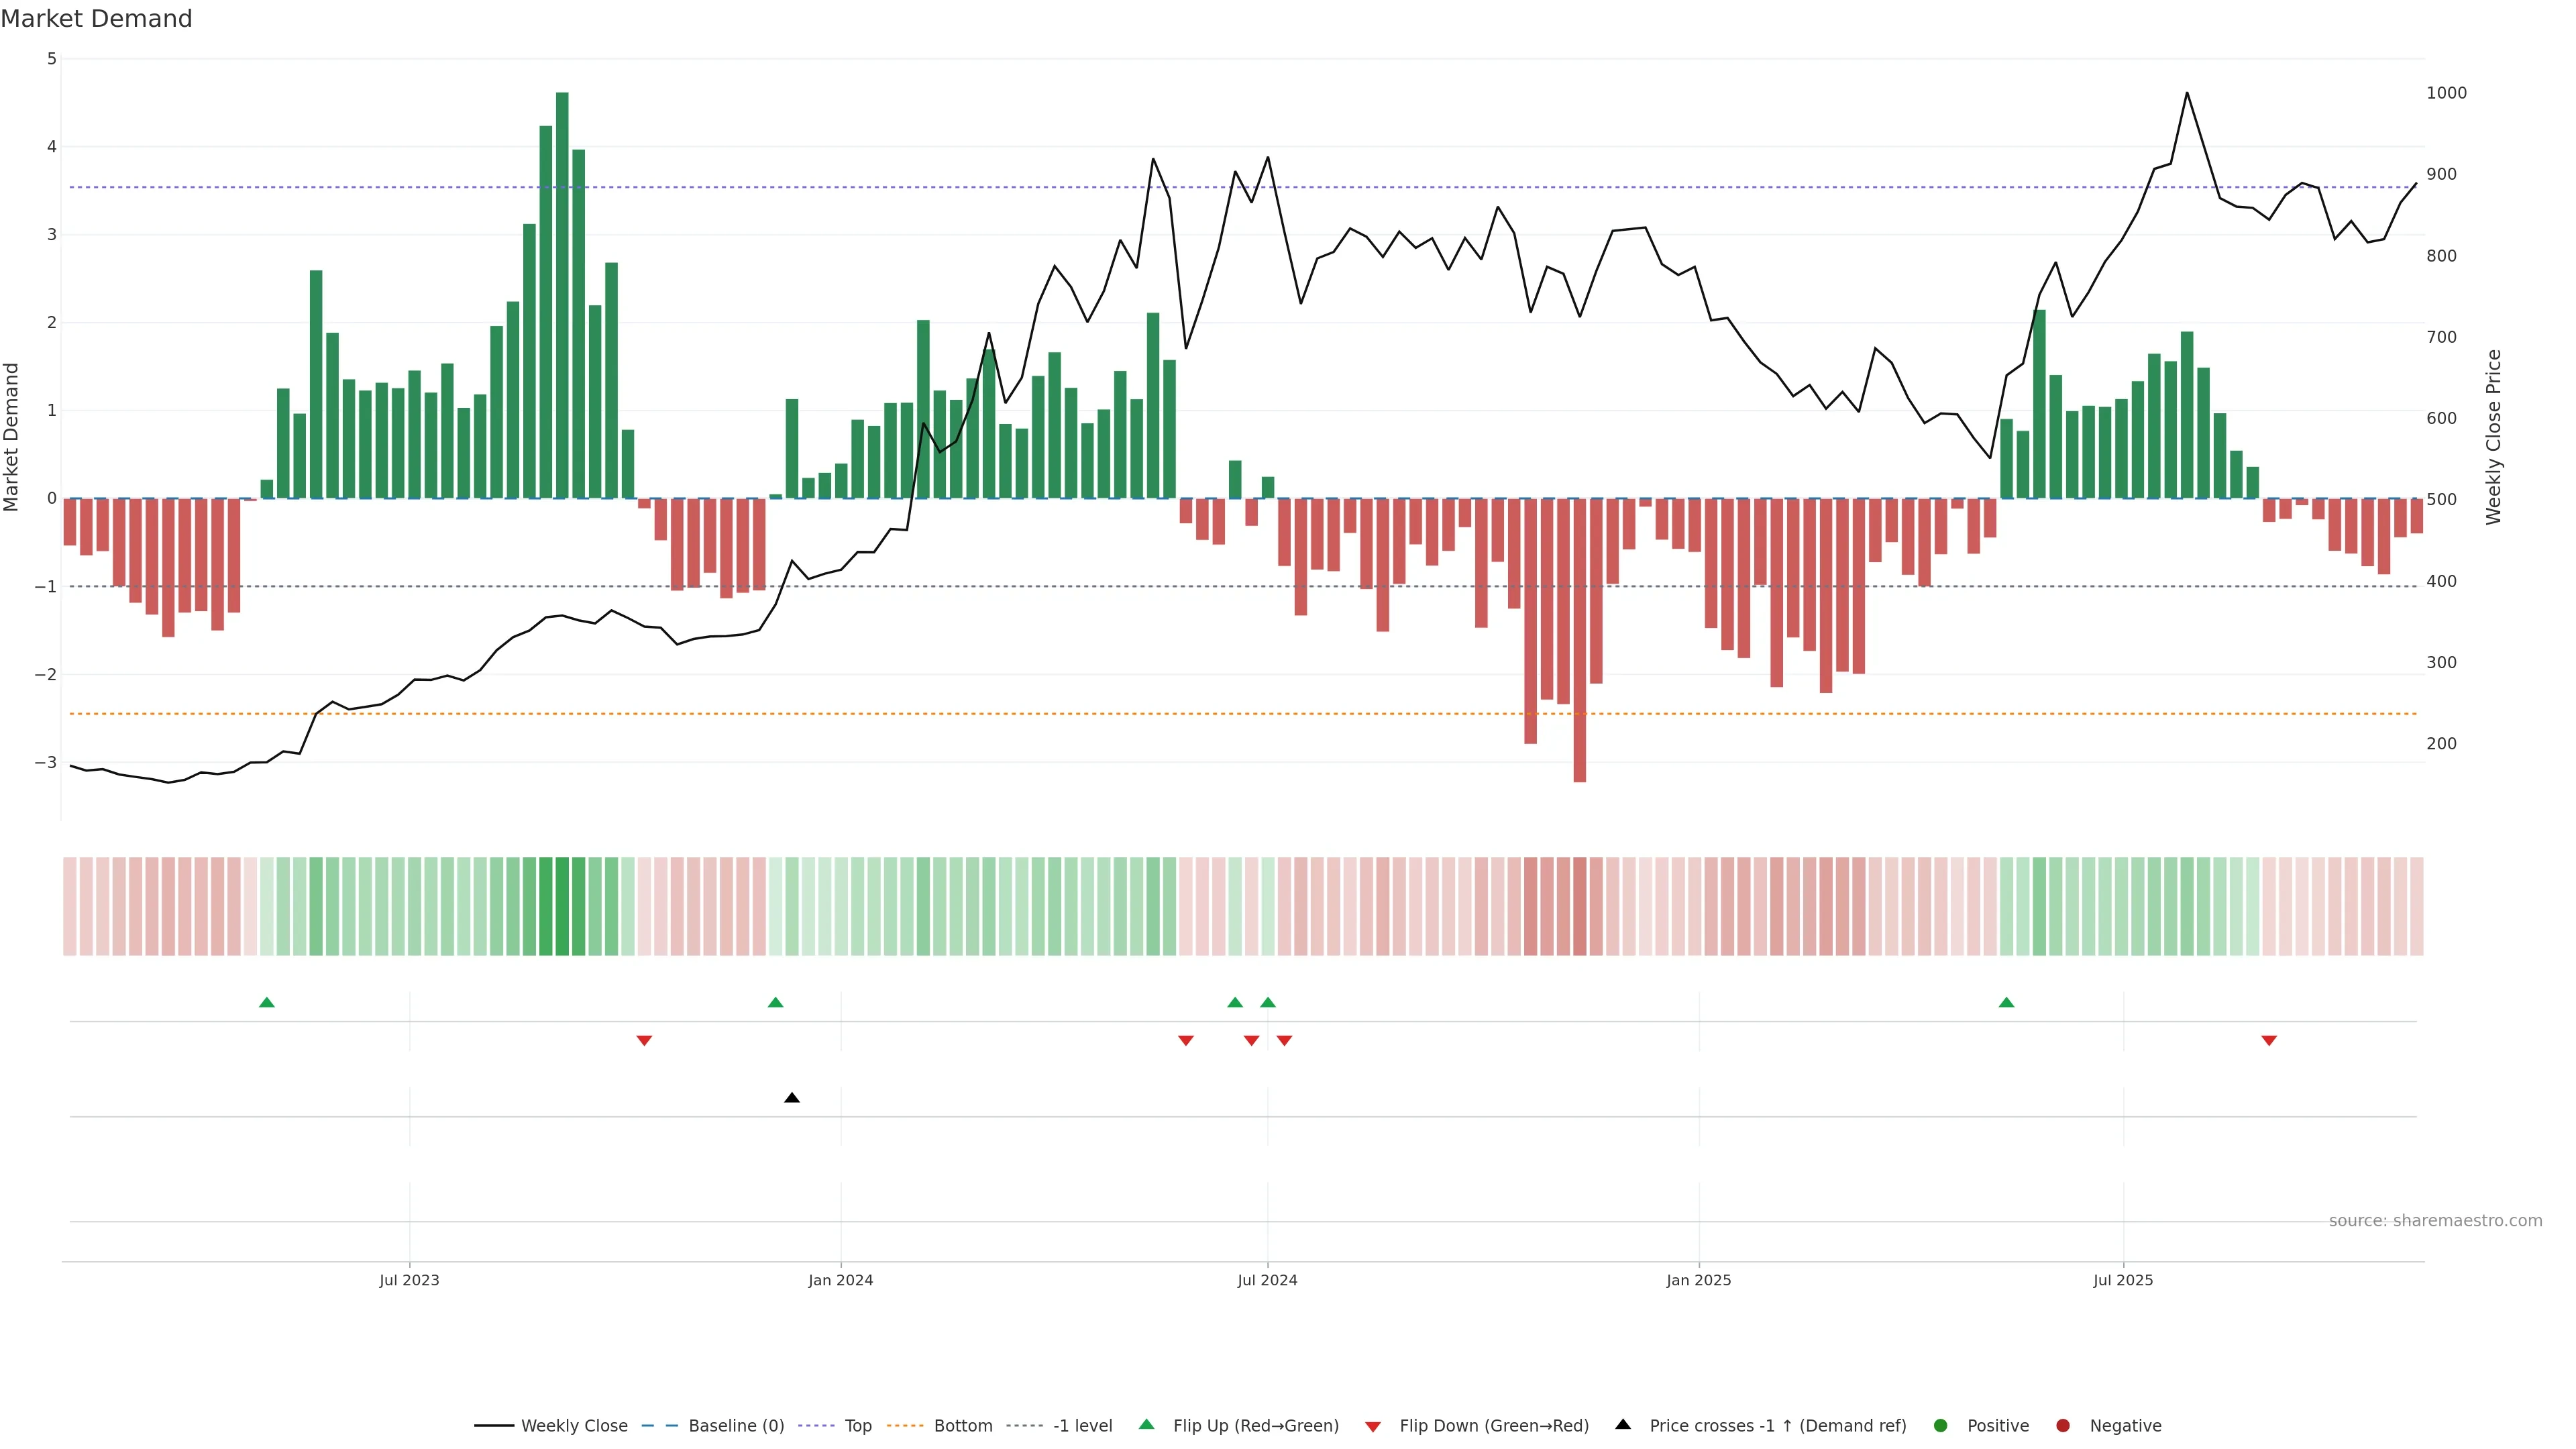
Task: Click the black Price crosses -1 legend triangle
Action: pyautogui.click(x=1622, y=1424)
